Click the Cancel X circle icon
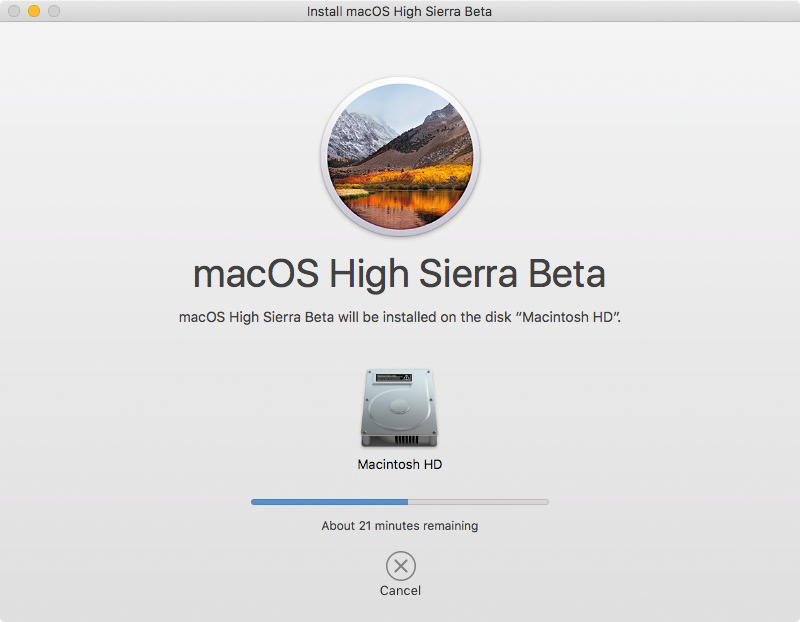 coord(401,565)
